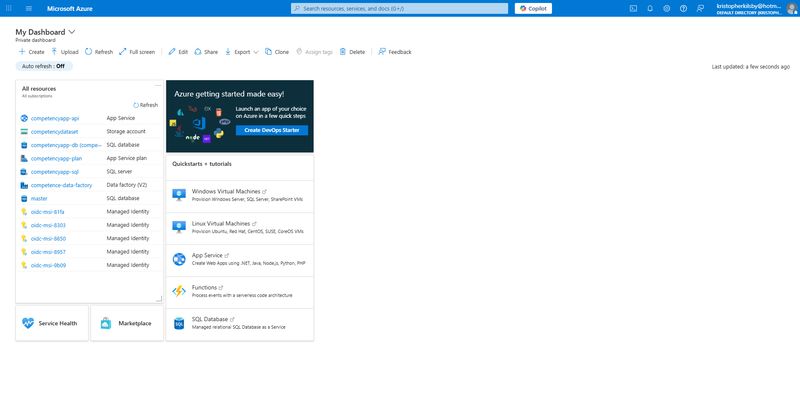The width and height of the screenshot is (800, 393).
Task: Toggle the Auto refresh Off pill
Action: [x=44, y=66]
